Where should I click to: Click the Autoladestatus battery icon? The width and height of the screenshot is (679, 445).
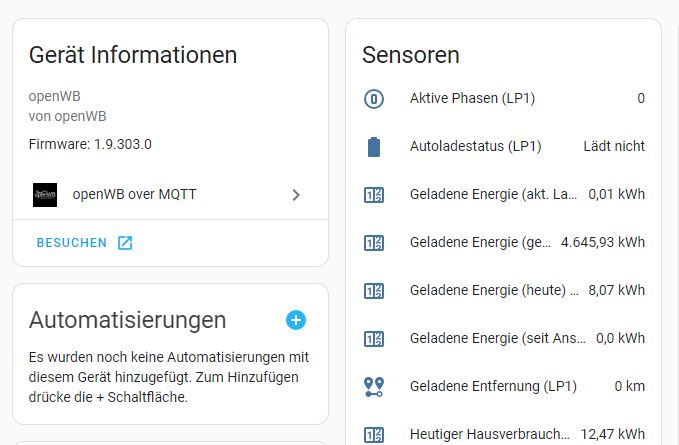pyautogui.click(x=374, y=146)
